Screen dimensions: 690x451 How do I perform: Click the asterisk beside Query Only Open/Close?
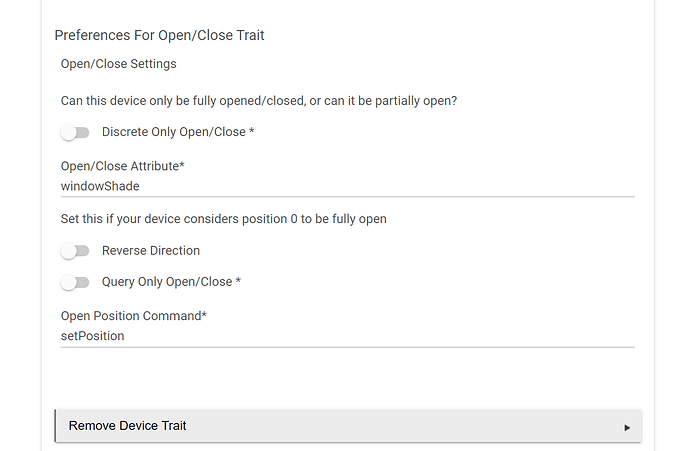[x=238, y=281]
